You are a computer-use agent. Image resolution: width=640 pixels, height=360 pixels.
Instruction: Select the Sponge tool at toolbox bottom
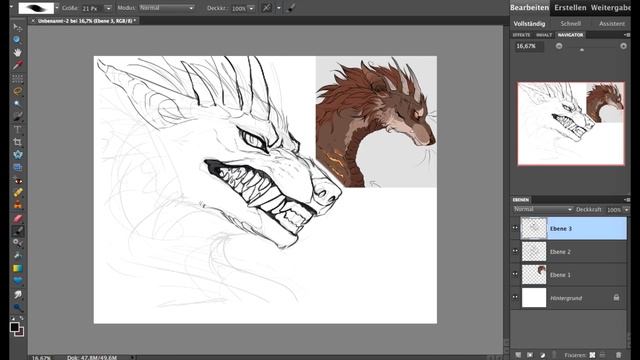(x=17, y=307)
